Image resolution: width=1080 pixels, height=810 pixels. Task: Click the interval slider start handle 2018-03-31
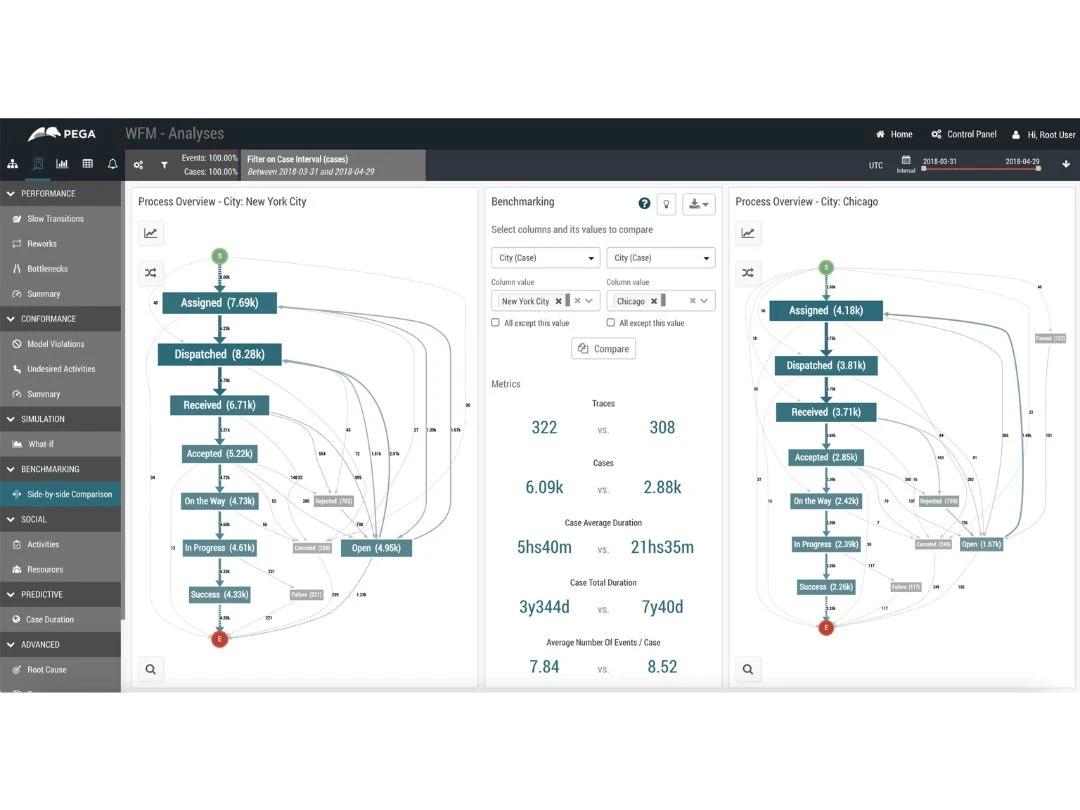[x=924, y=168]
